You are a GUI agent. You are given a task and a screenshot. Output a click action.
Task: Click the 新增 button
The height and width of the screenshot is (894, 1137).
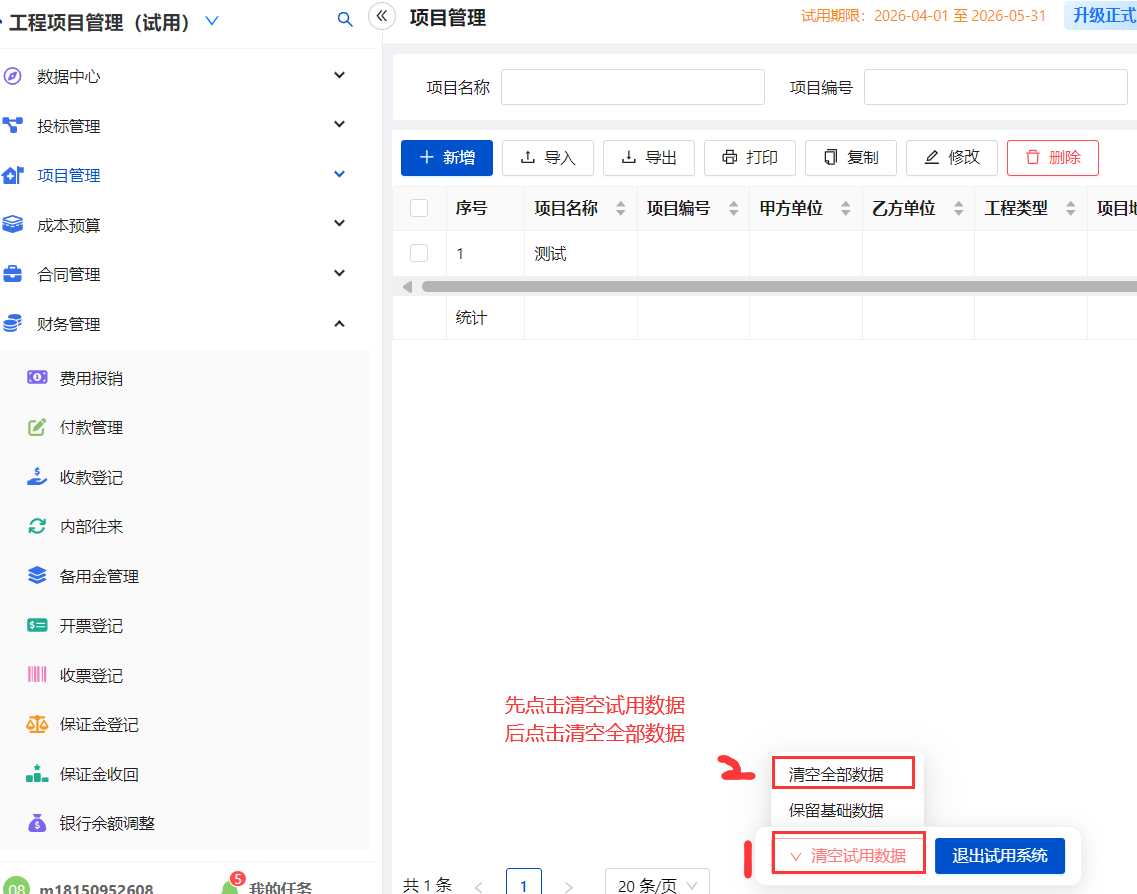[447, 157]
